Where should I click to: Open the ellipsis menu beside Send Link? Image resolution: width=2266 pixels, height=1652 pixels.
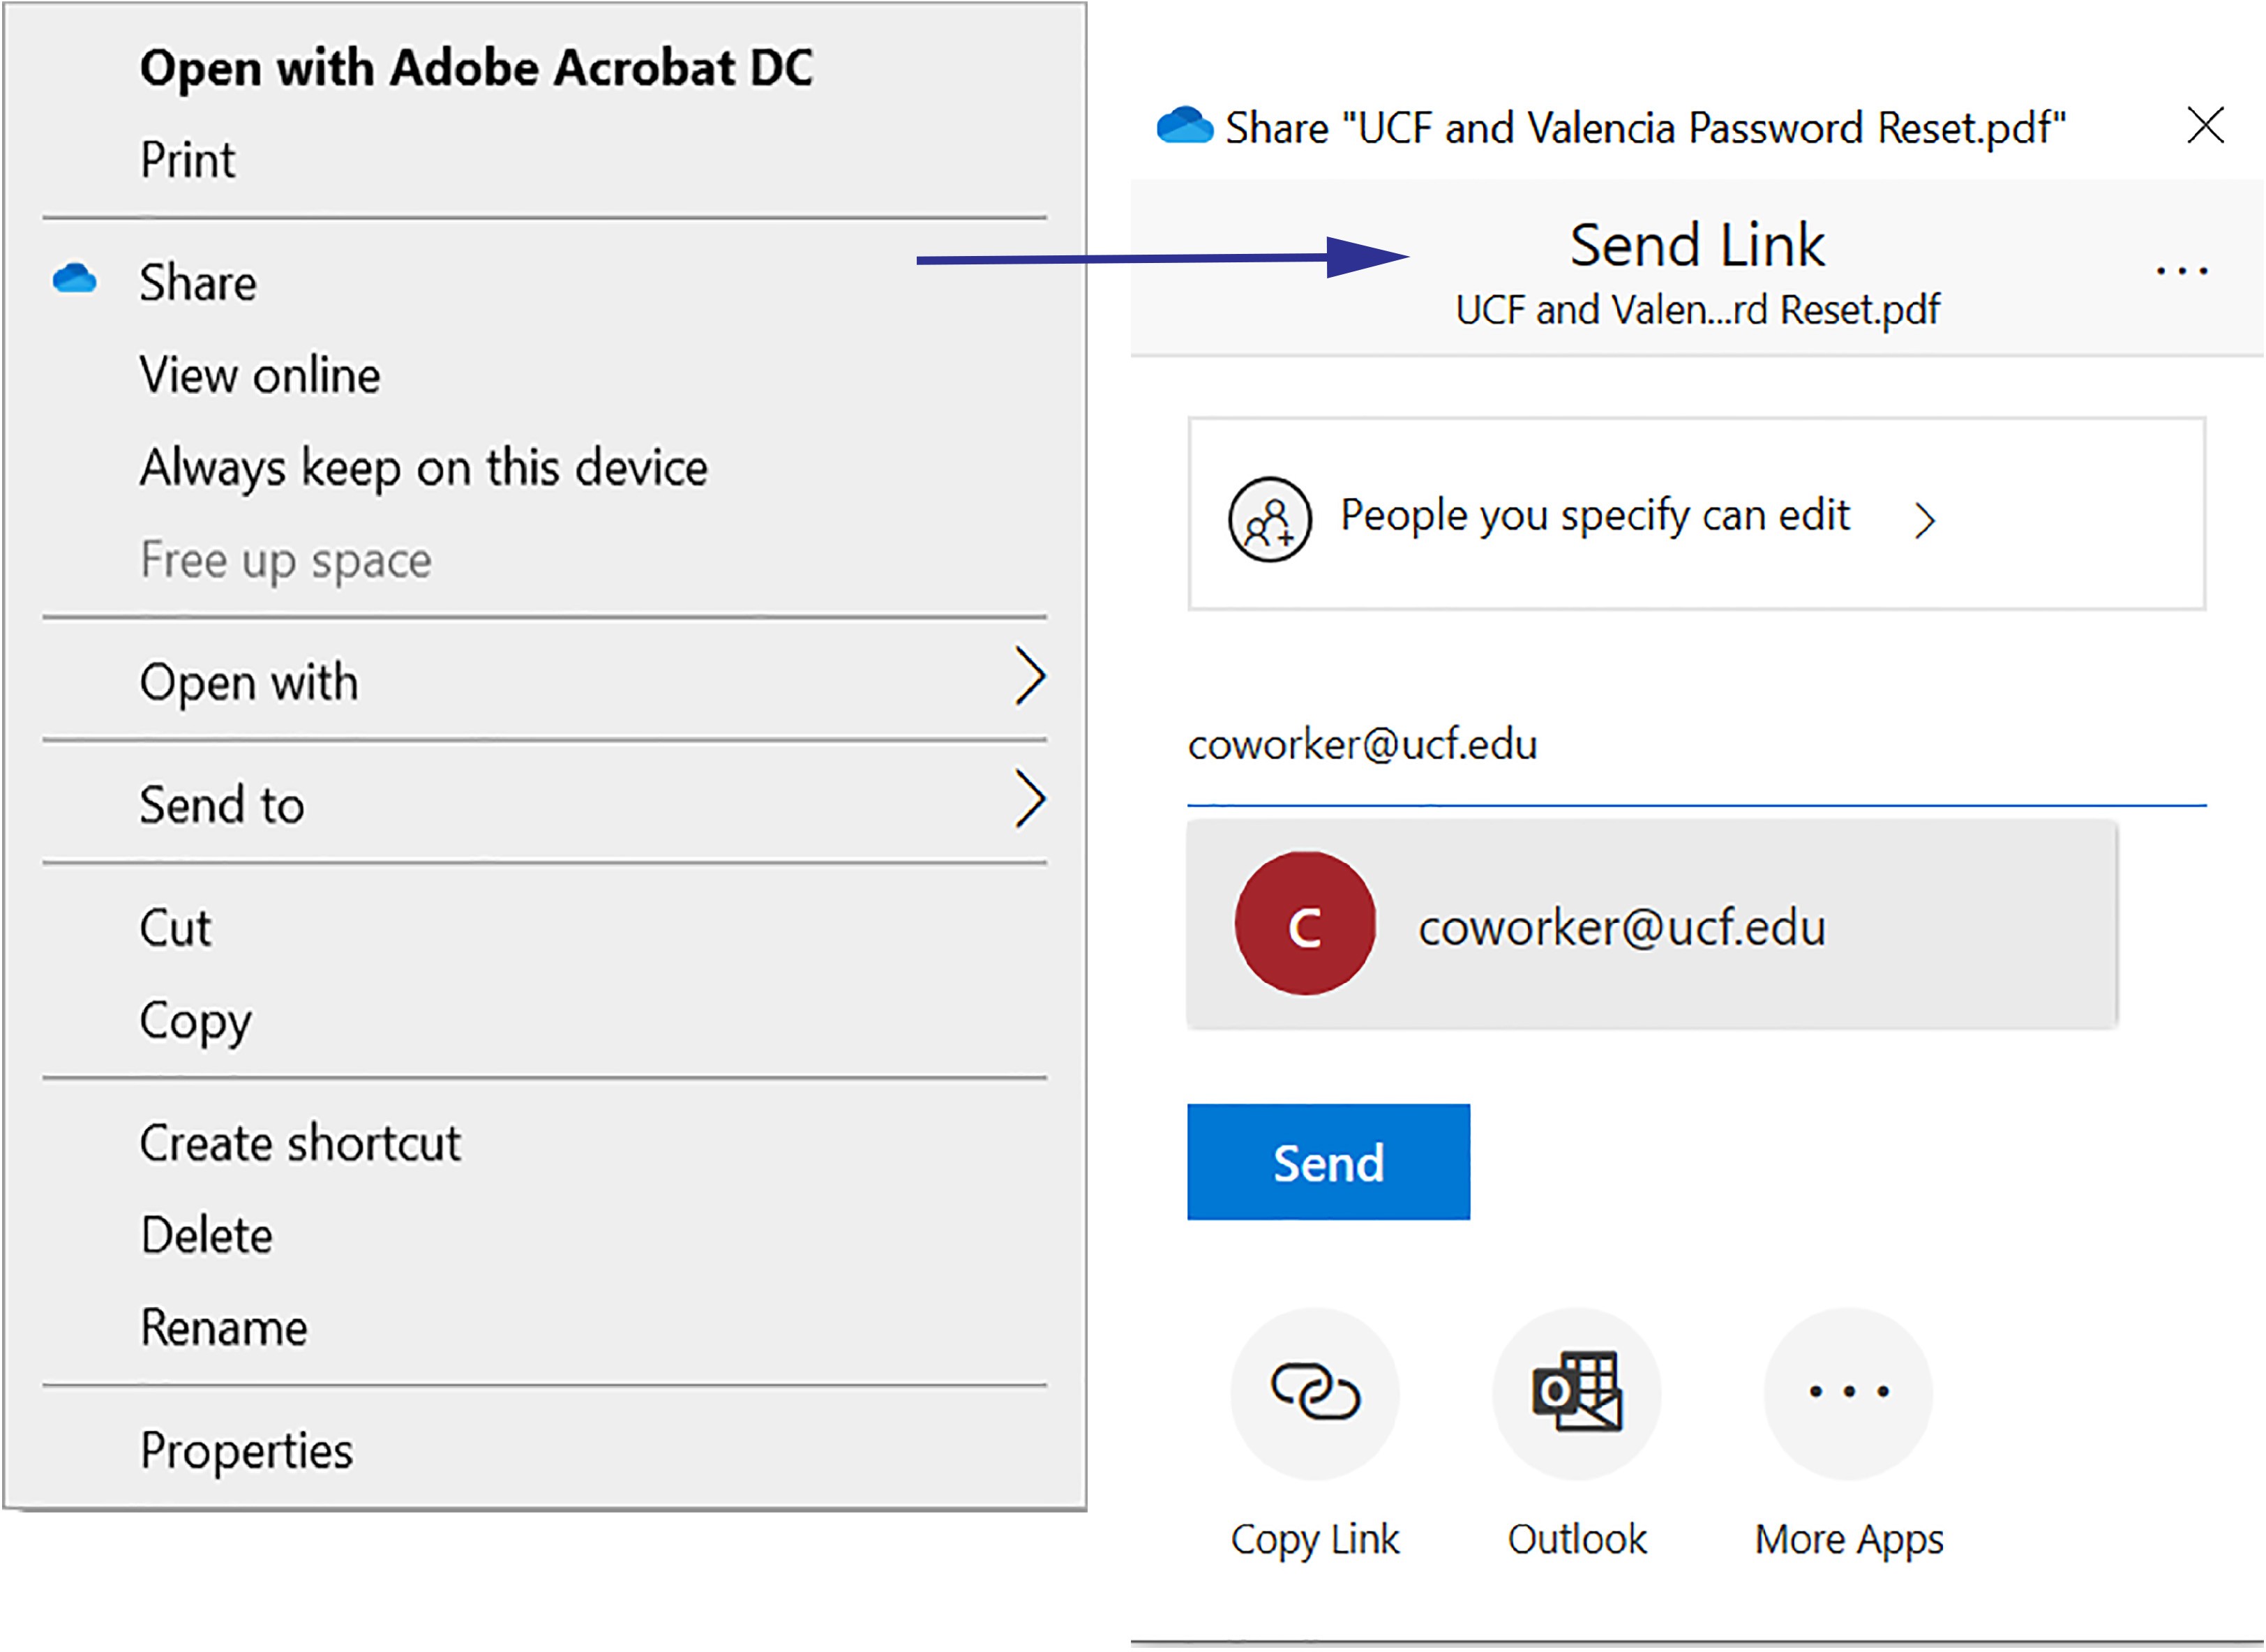coord(2182,271)
